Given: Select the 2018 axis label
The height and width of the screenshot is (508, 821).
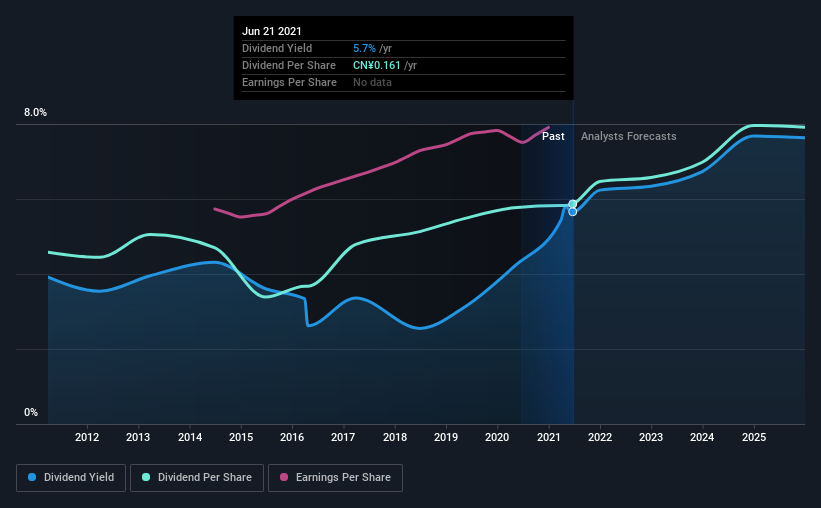Looking at the screenshot, I should (x=395, y=437).
